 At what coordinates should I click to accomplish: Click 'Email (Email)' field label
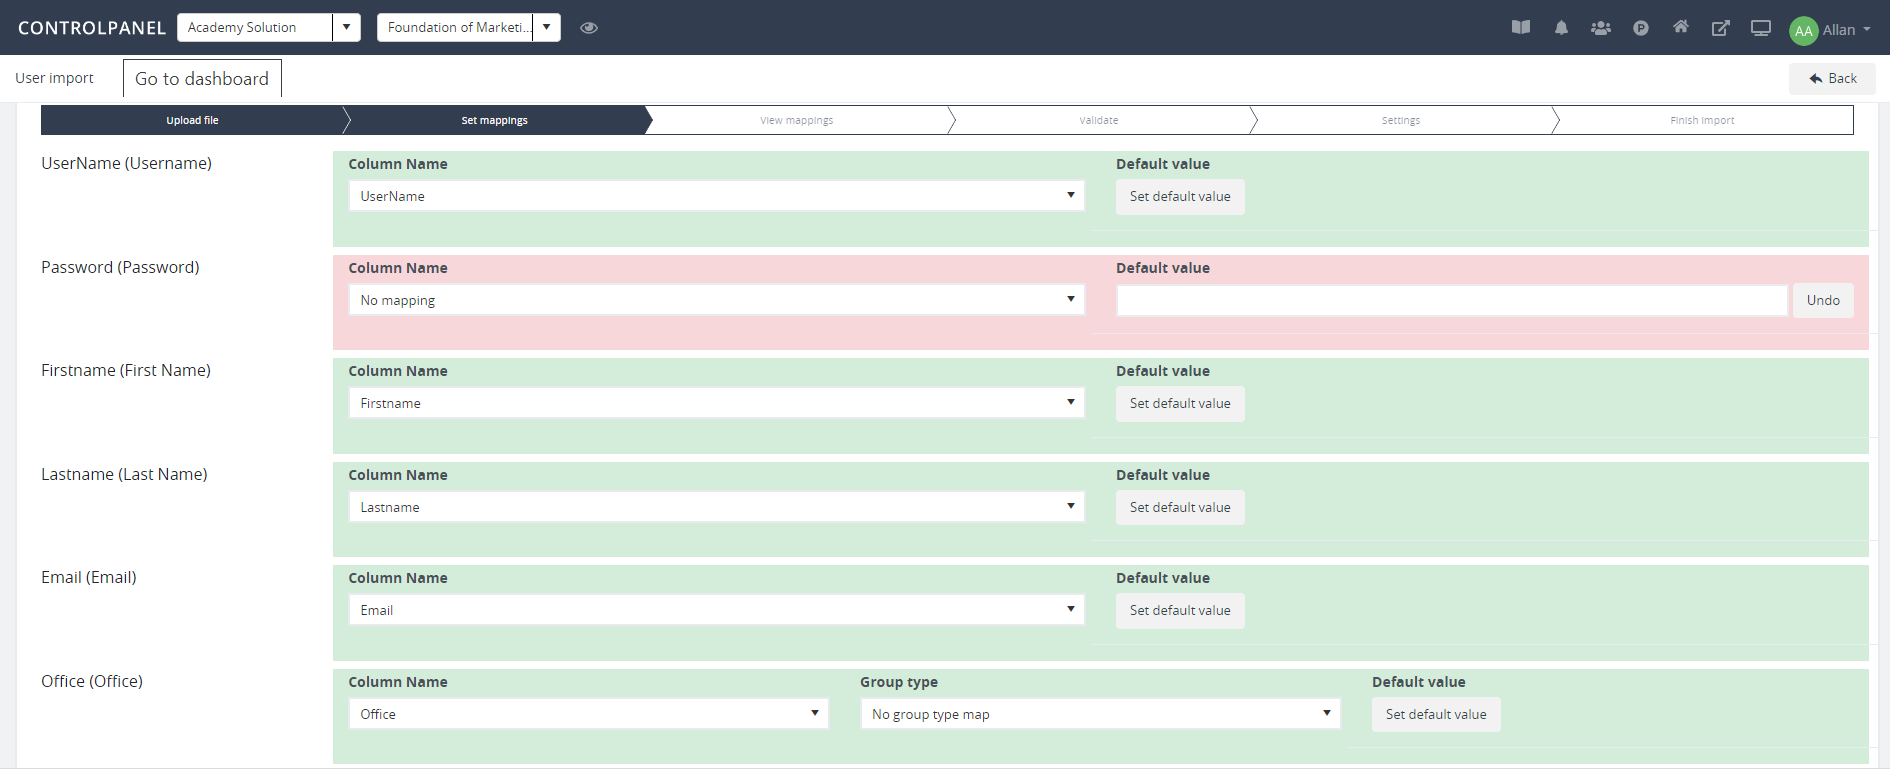tap(89, 577)
